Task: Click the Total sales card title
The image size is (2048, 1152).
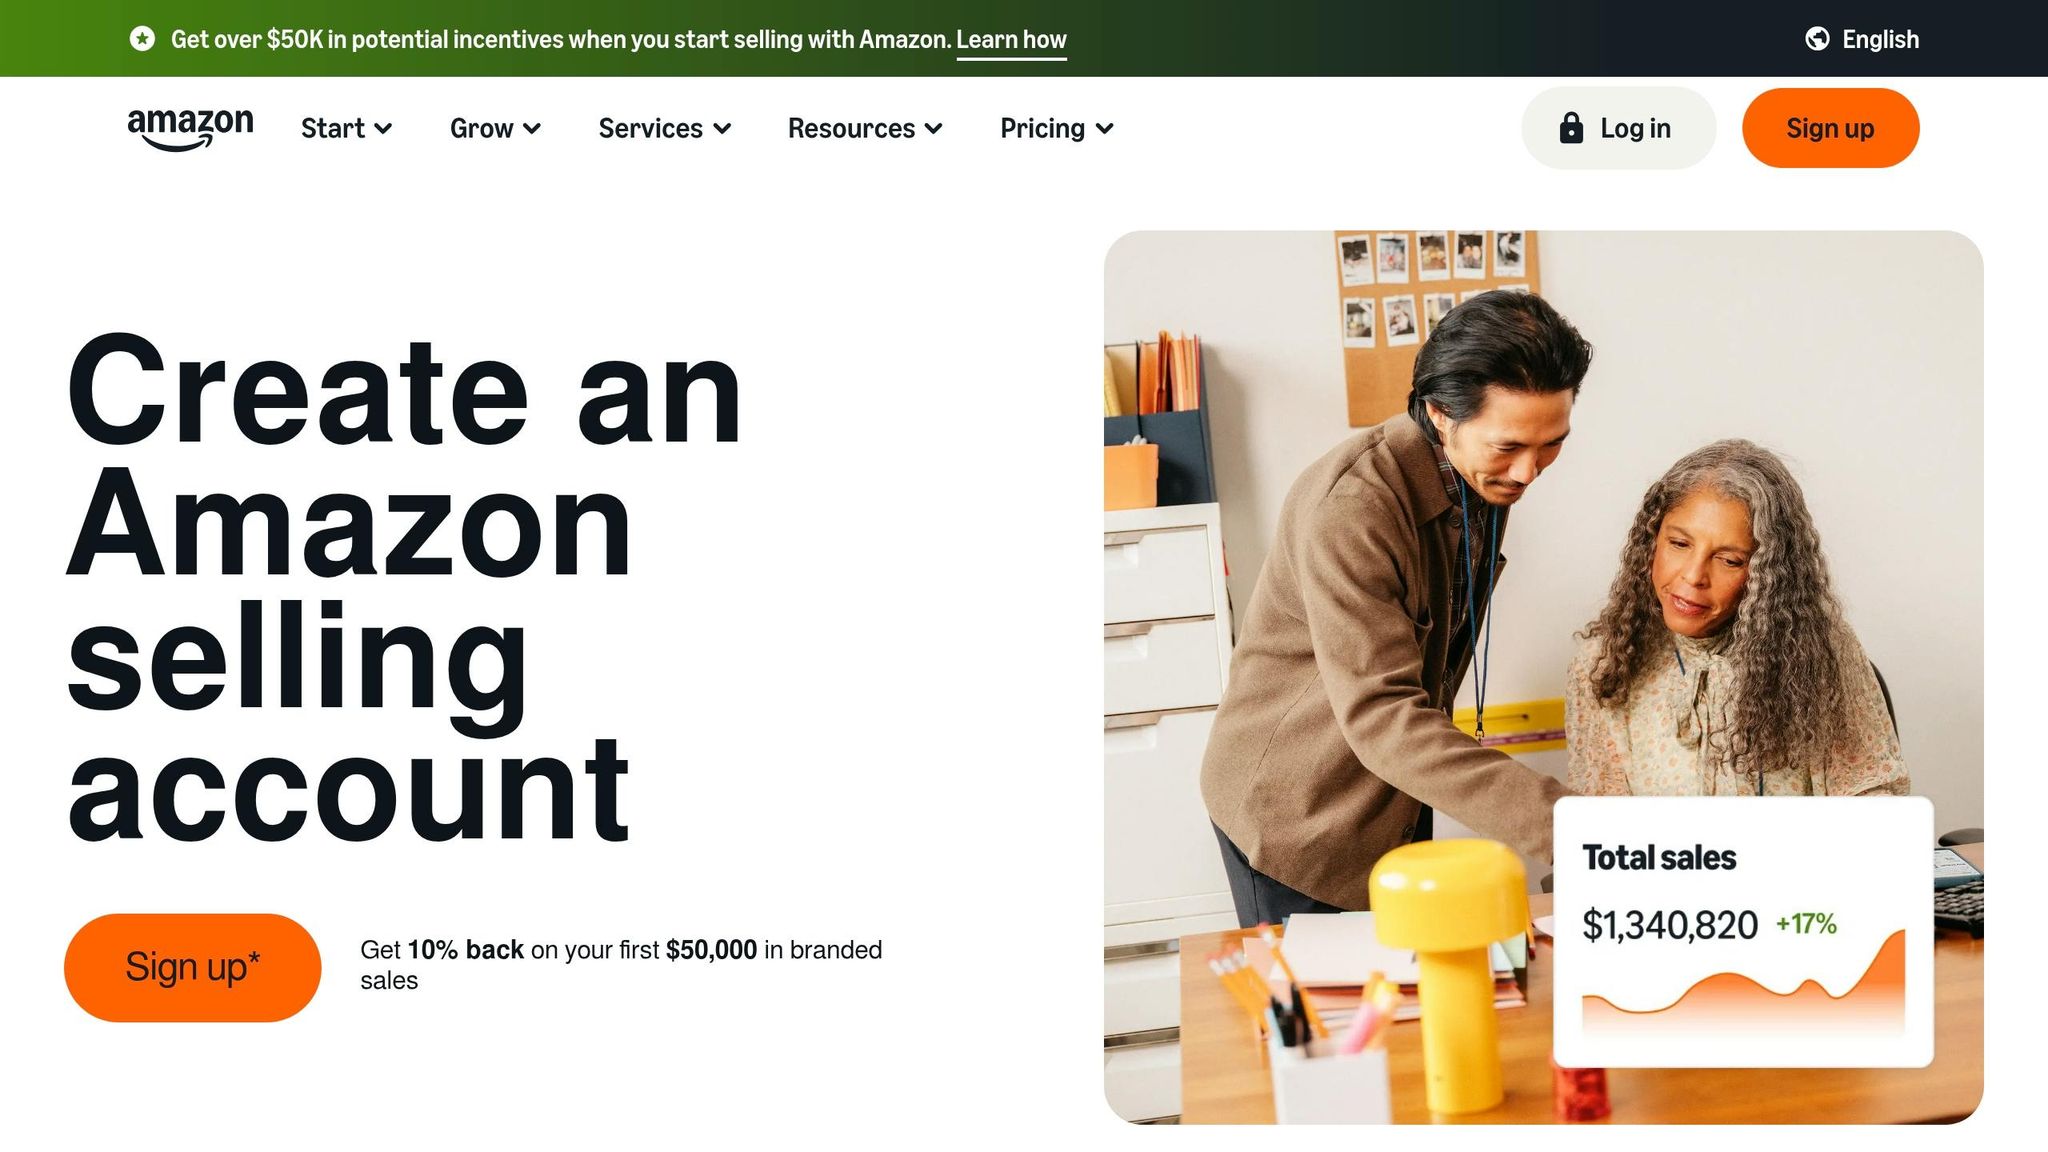Action: click(1659, 858)
